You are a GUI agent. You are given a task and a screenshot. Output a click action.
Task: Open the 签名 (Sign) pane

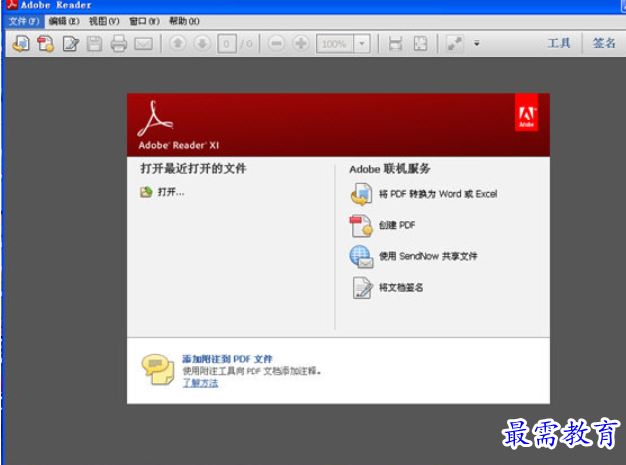point(604,43)
